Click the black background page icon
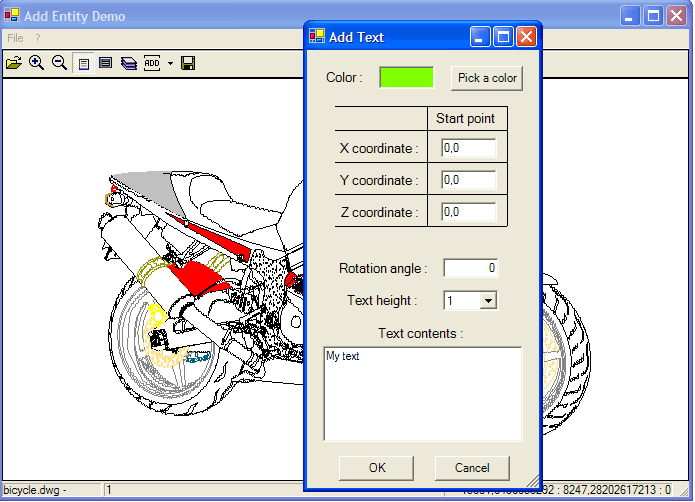The image size is (695, 502). 105,63
